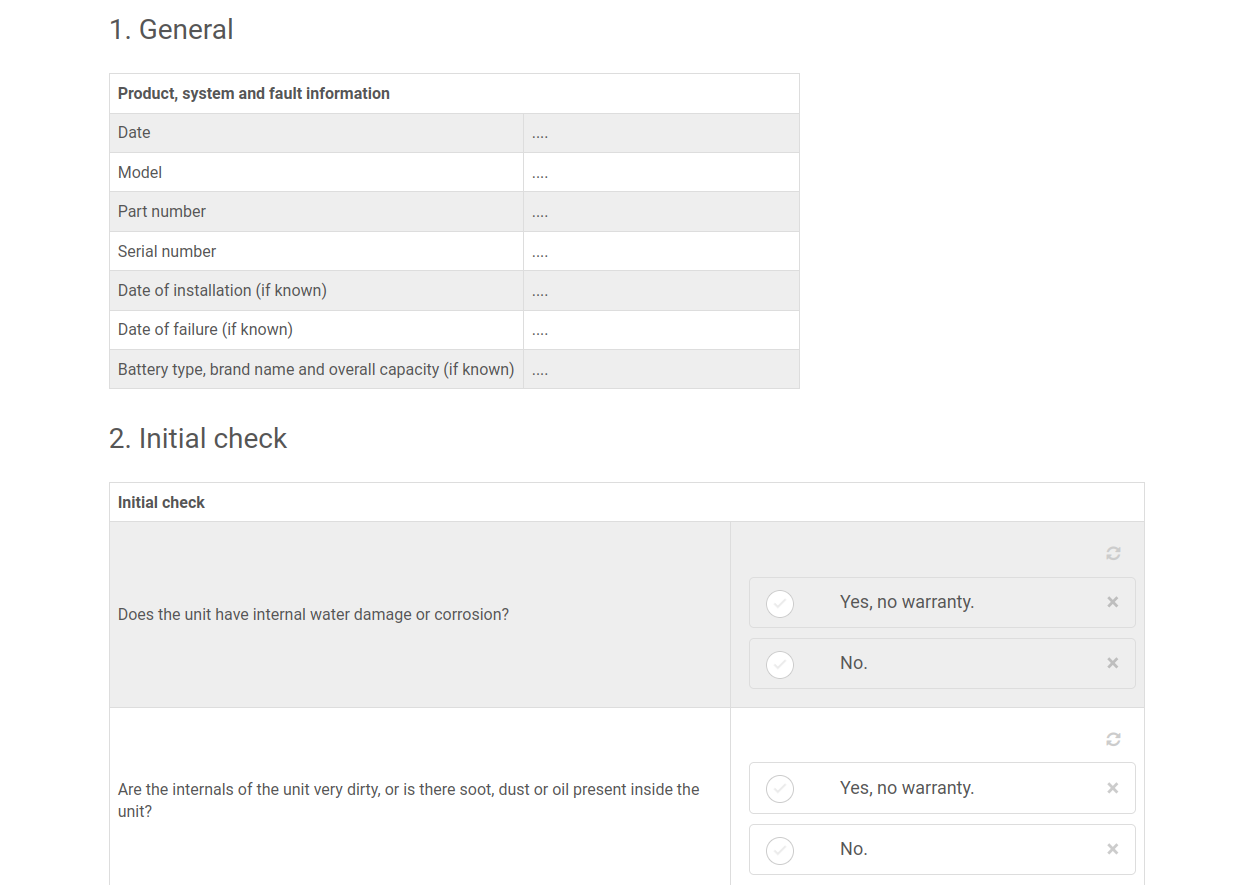The width and height of the screenshot is (1250, 885).
Task: Click the Date value field
Action: [660, 133]
